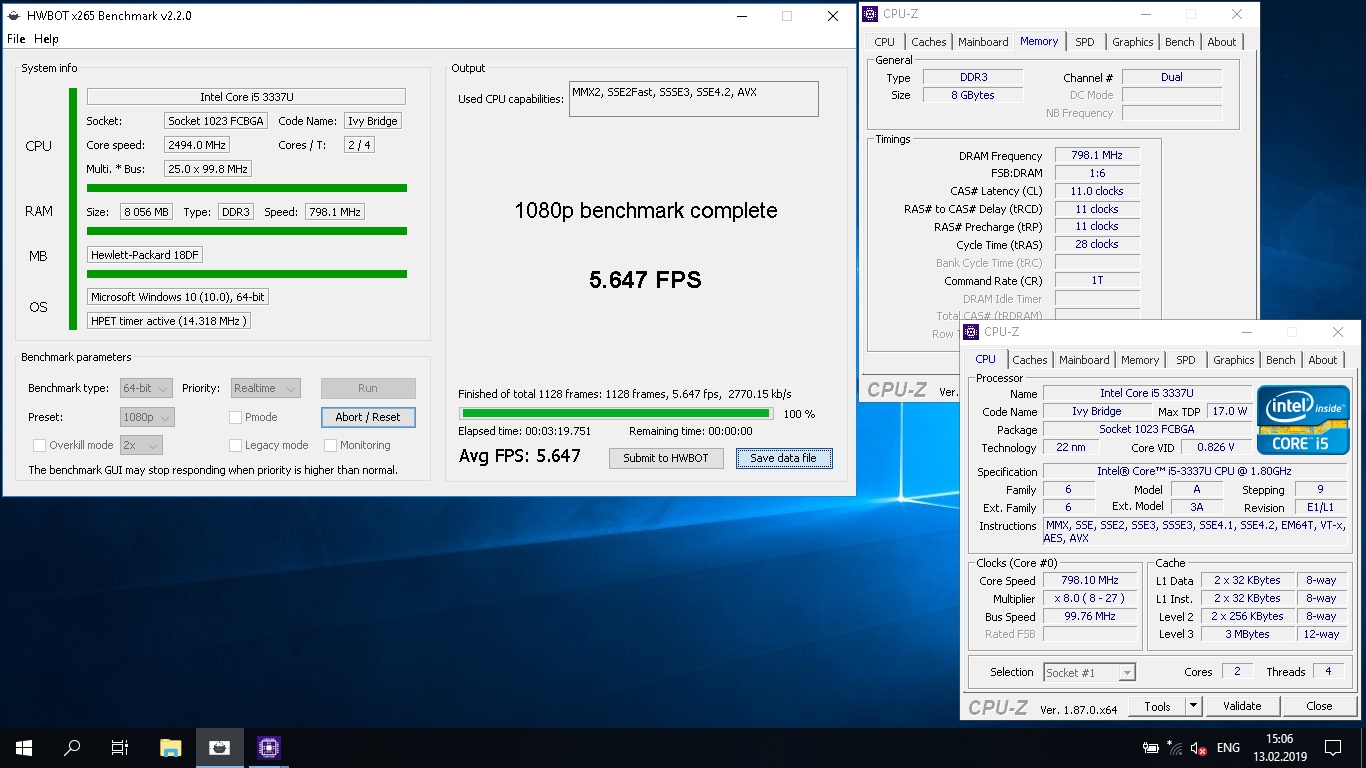Viewport: 1366px width, 768px height.
Task: Select Caches tab in rear CPU-Z window
Action: click(x=928, y=42)
